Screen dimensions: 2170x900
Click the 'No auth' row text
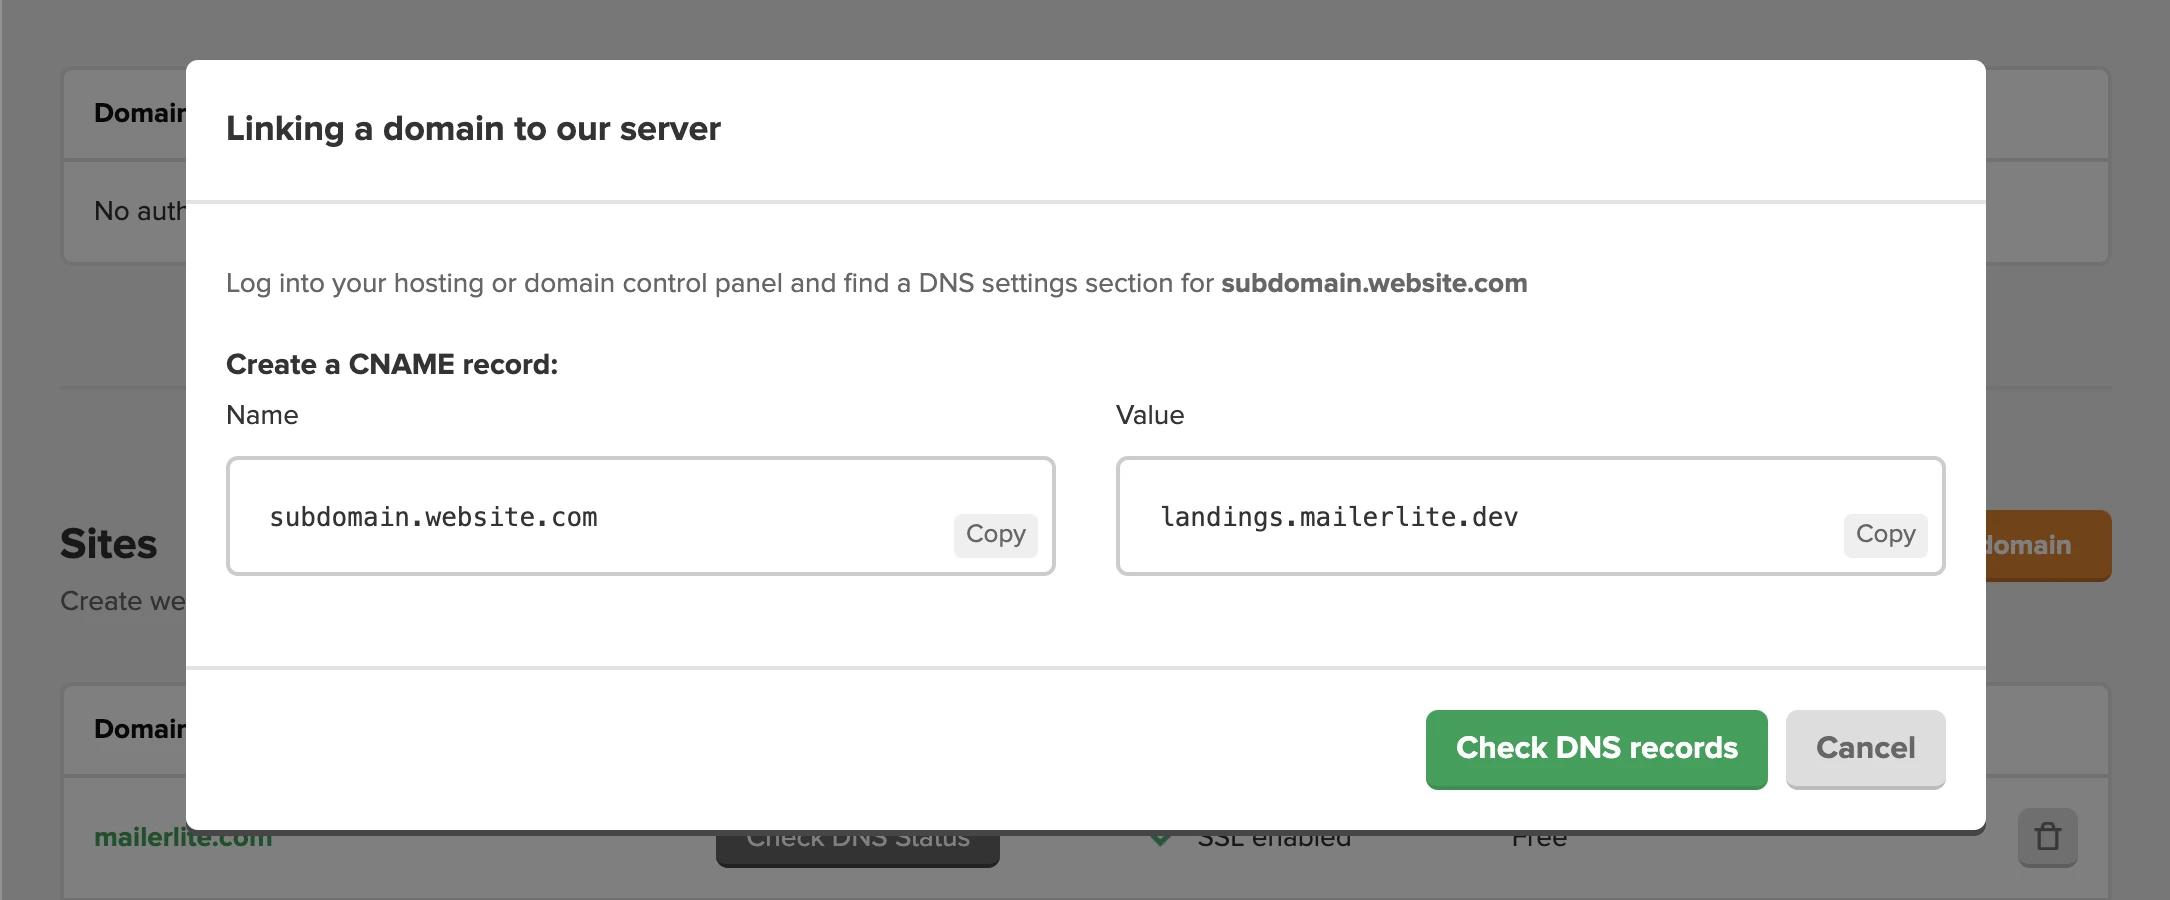tap(139, 211)
